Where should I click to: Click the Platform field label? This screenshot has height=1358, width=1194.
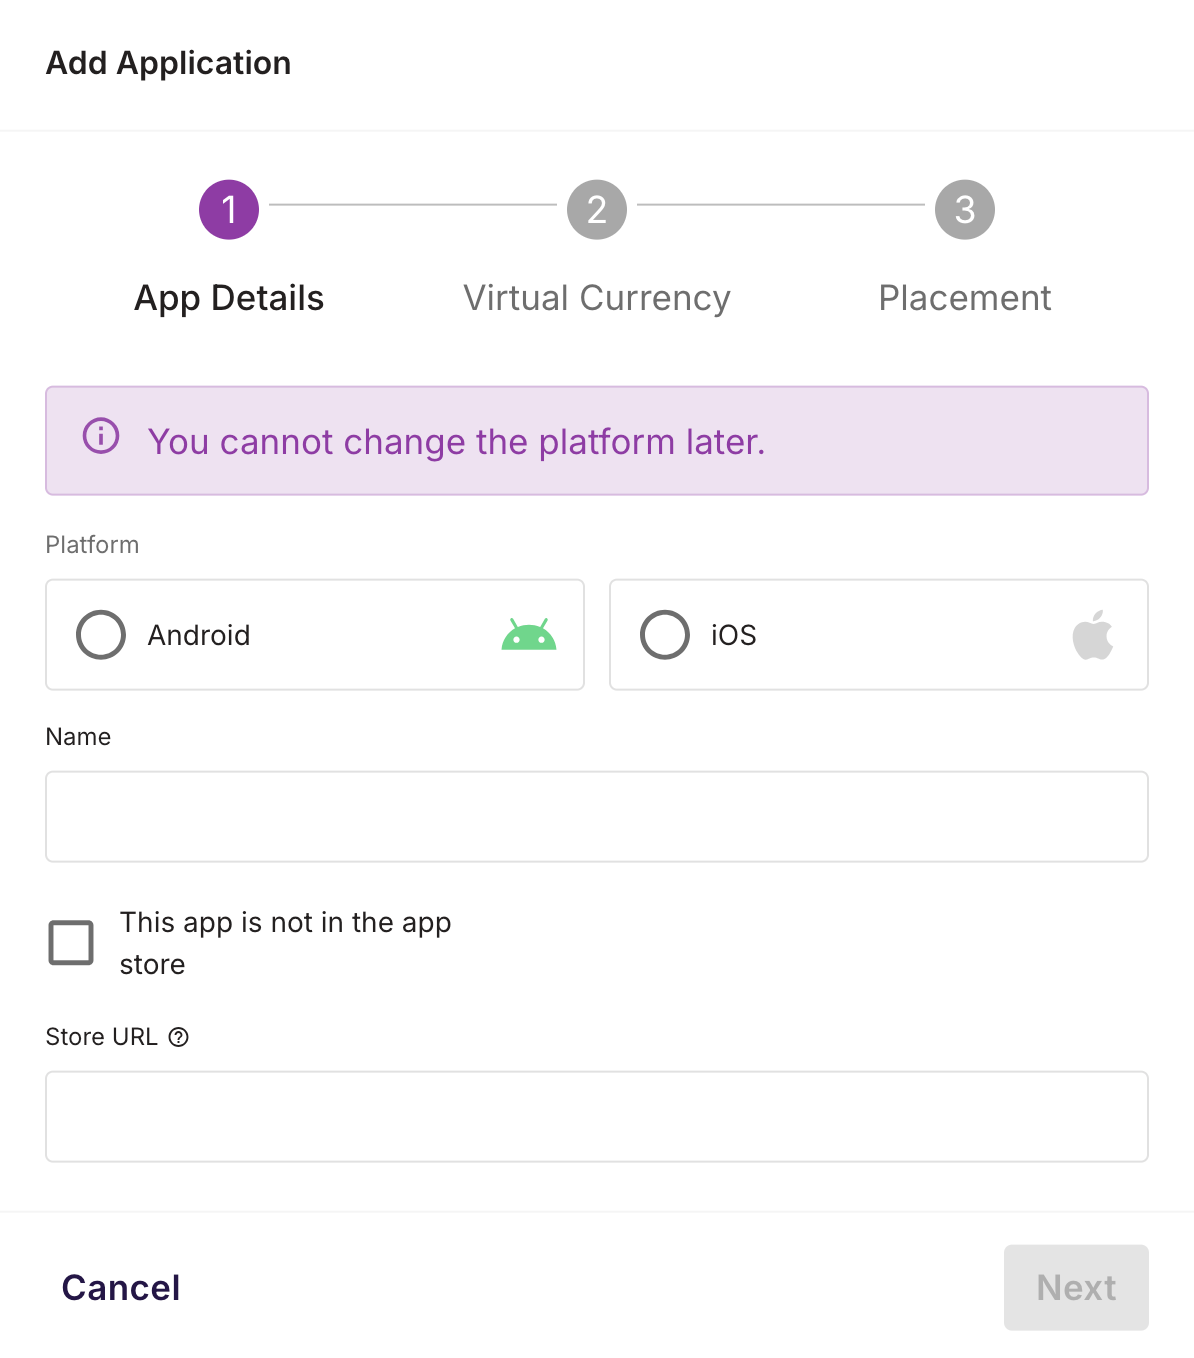[x=92, y=545]
